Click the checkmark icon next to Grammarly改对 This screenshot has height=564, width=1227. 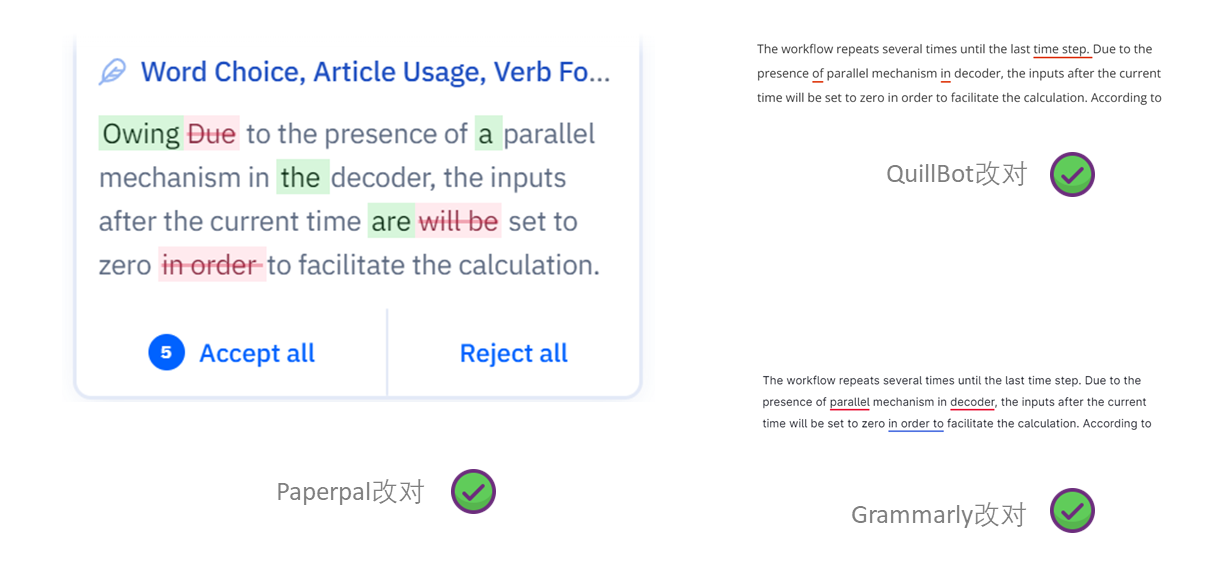(1072, 511)
